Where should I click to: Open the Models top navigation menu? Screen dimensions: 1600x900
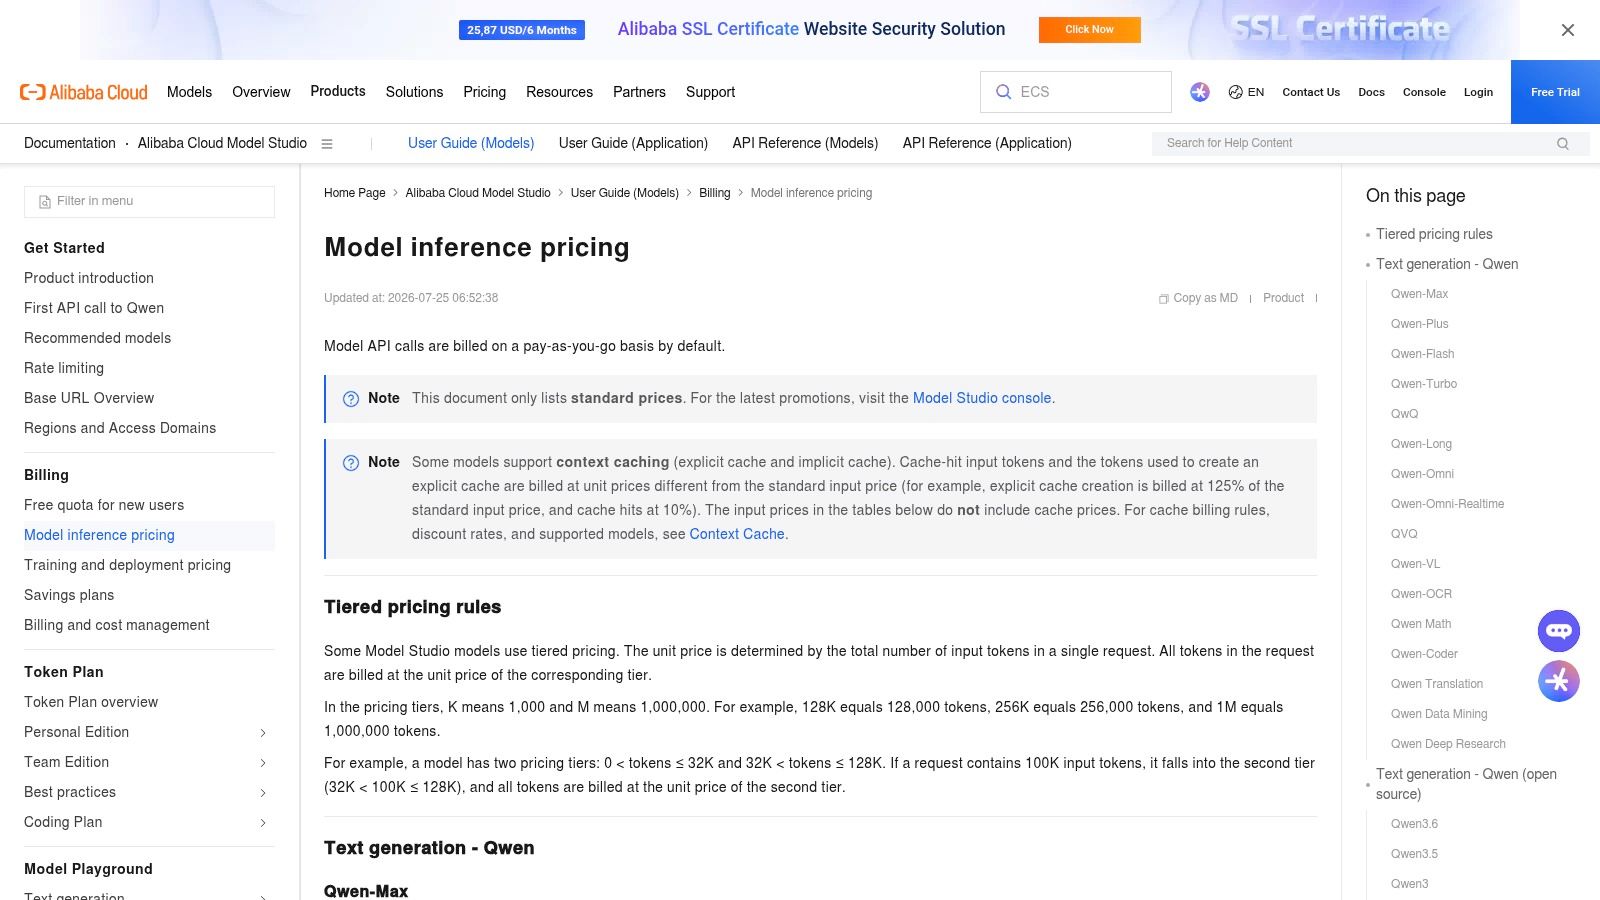click(x=189, y=92)
